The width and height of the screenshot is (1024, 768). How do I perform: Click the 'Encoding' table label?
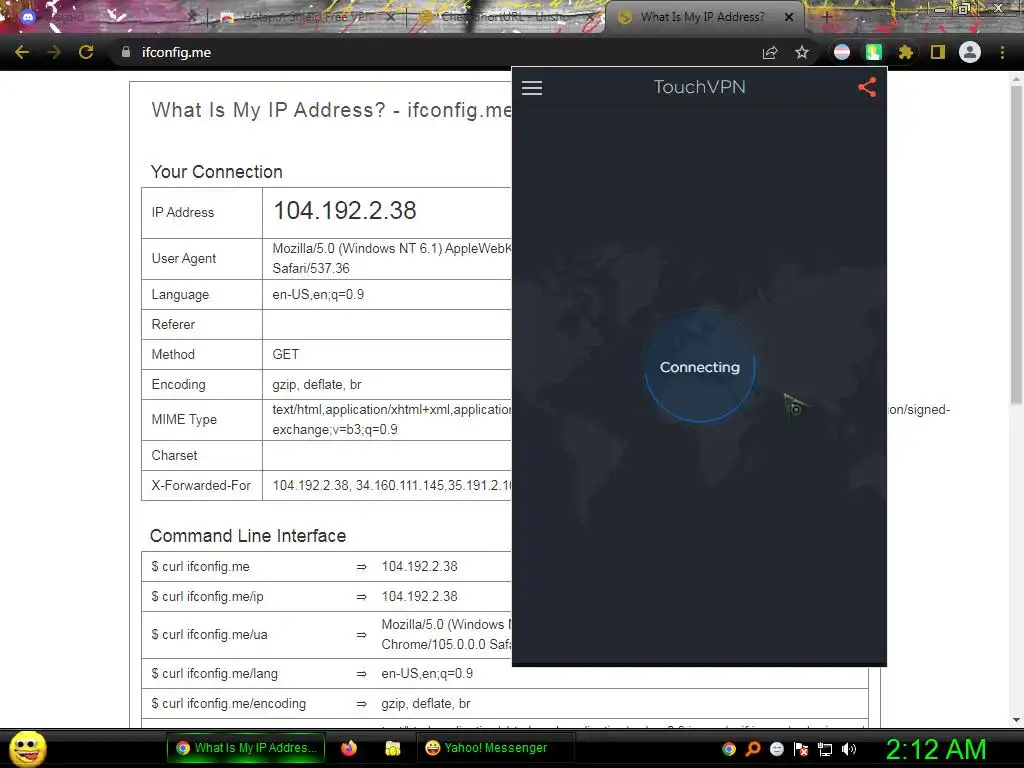coord(178,385)
